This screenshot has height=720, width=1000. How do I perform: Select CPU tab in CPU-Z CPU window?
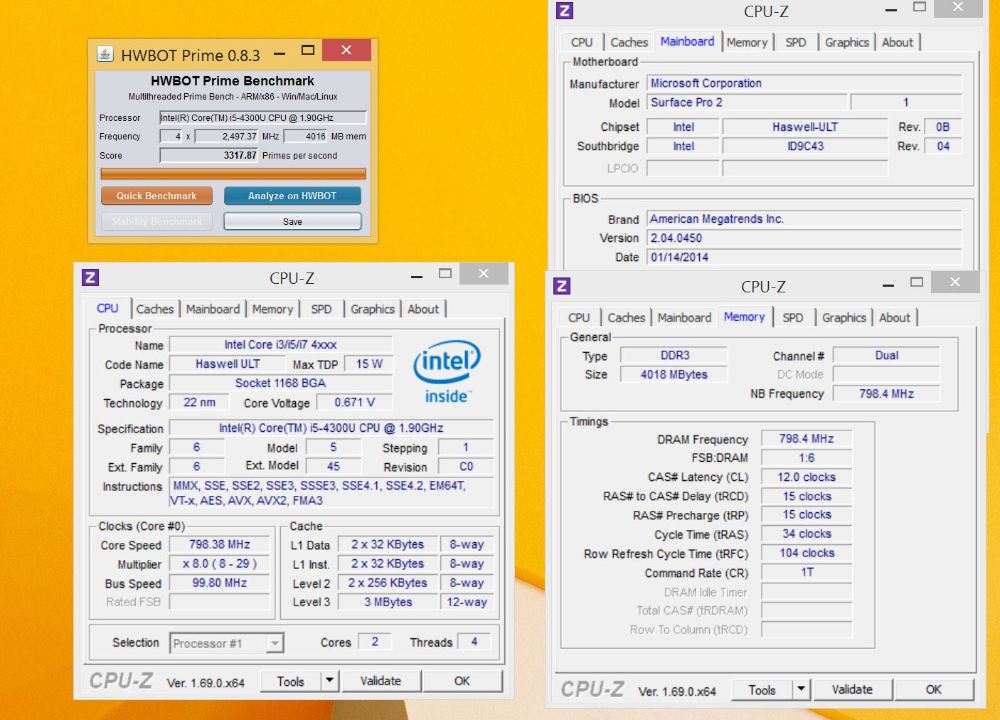click(107, 308)
